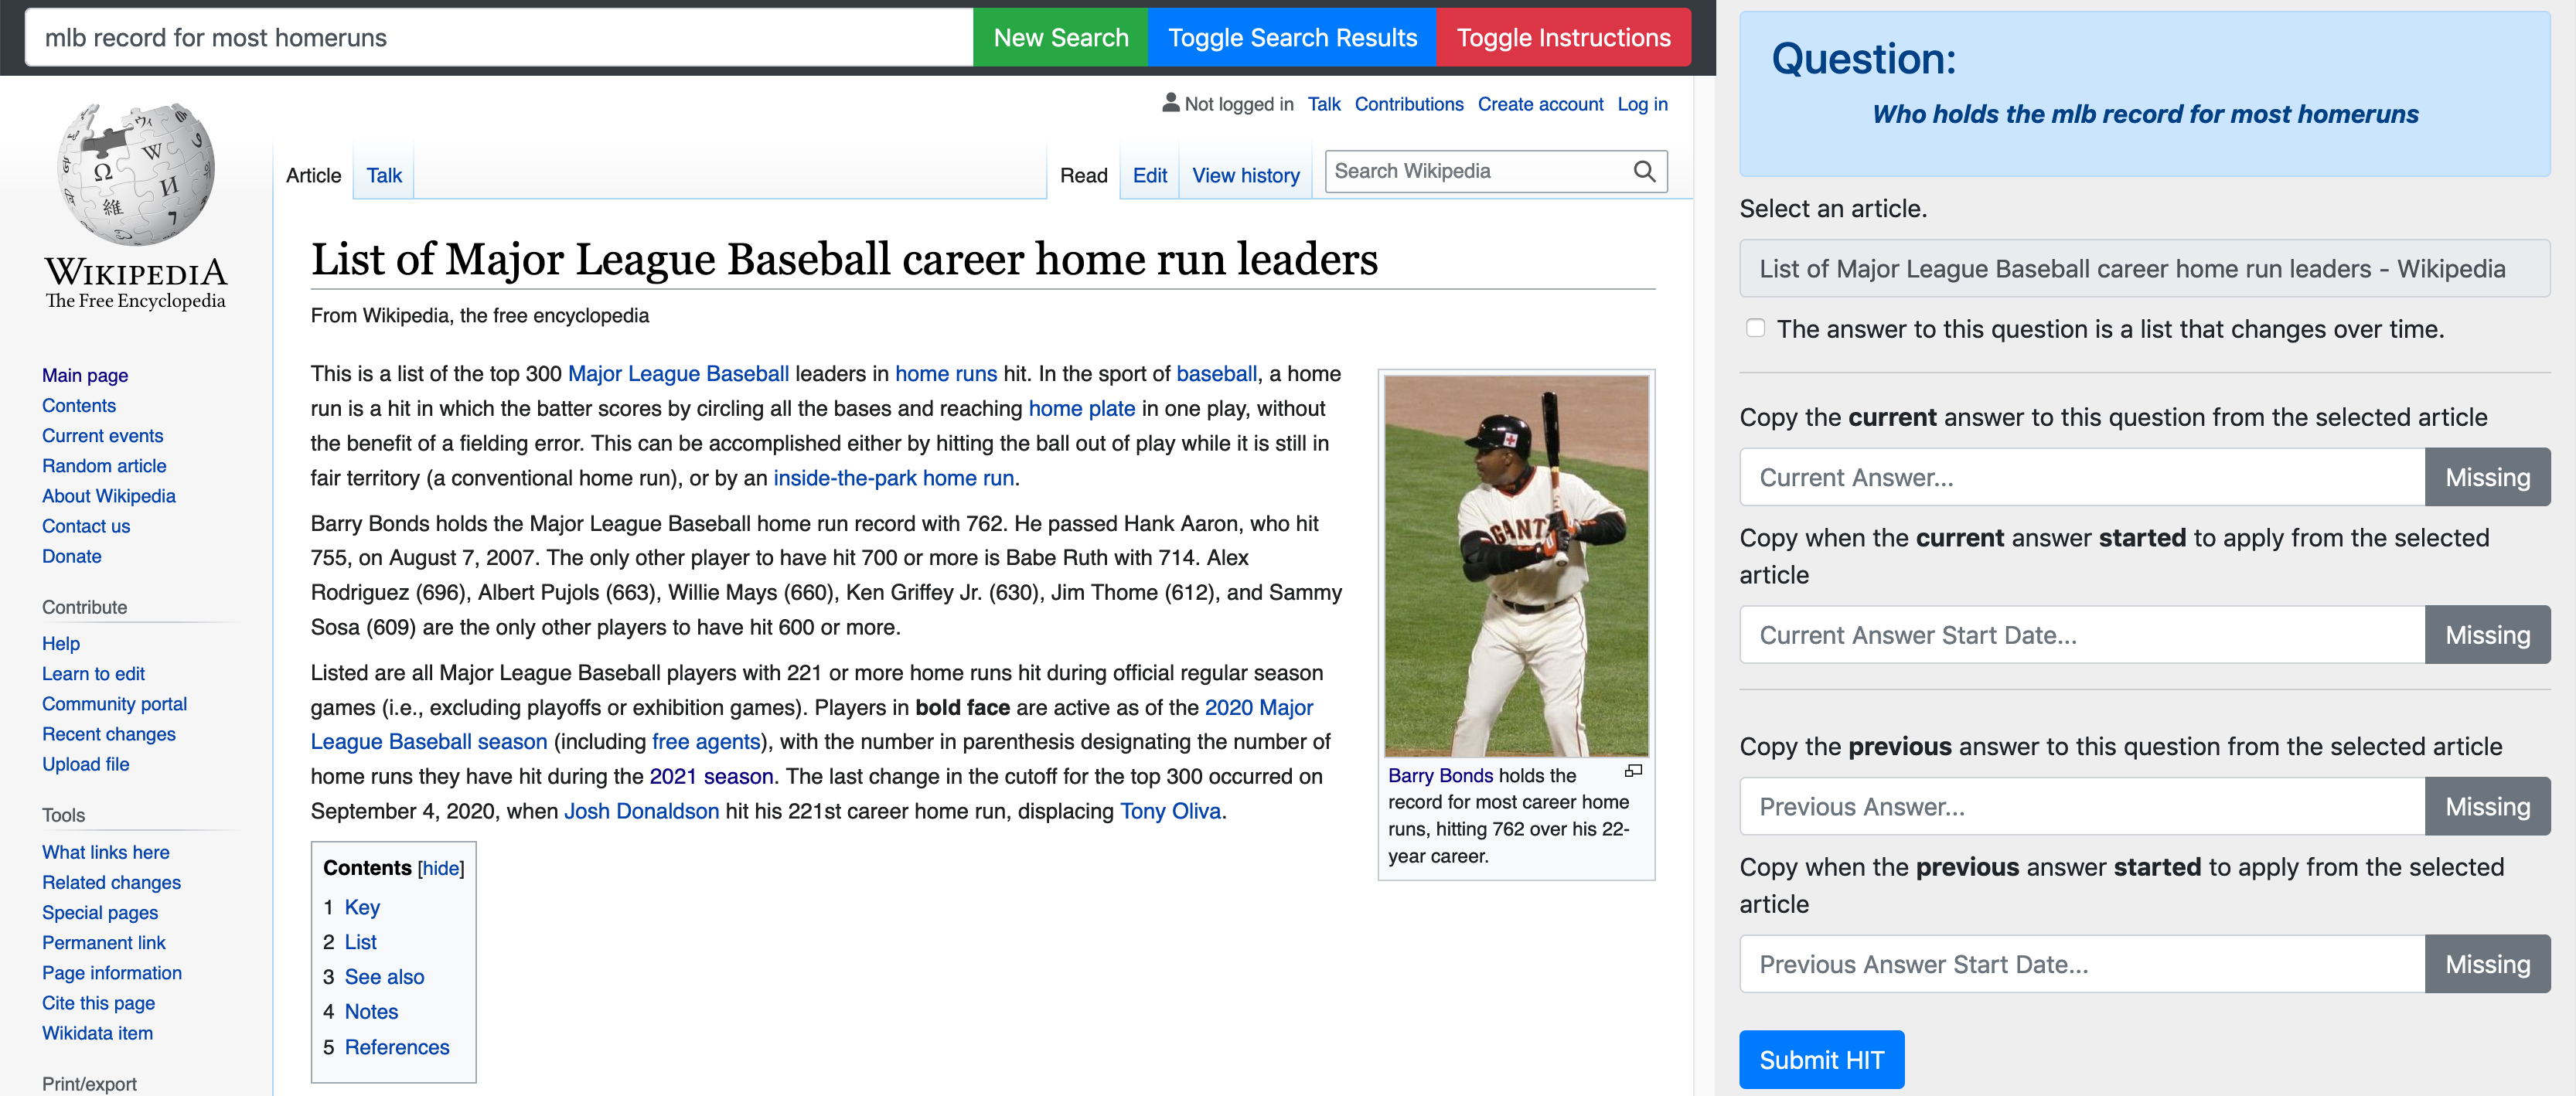
Task: Open the user Talk link near Contributions
Action: coord(1324,104)
